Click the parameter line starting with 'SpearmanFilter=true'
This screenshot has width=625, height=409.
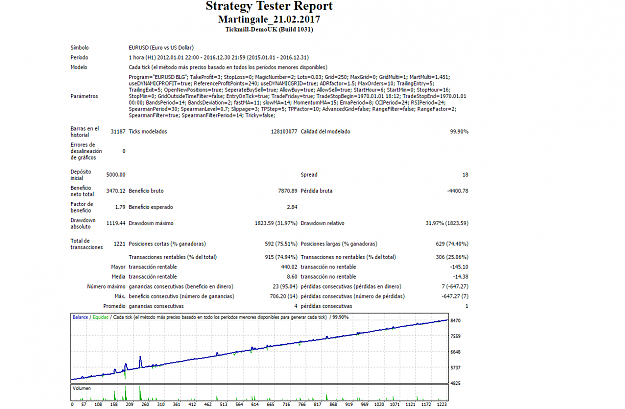coord(202,115)
